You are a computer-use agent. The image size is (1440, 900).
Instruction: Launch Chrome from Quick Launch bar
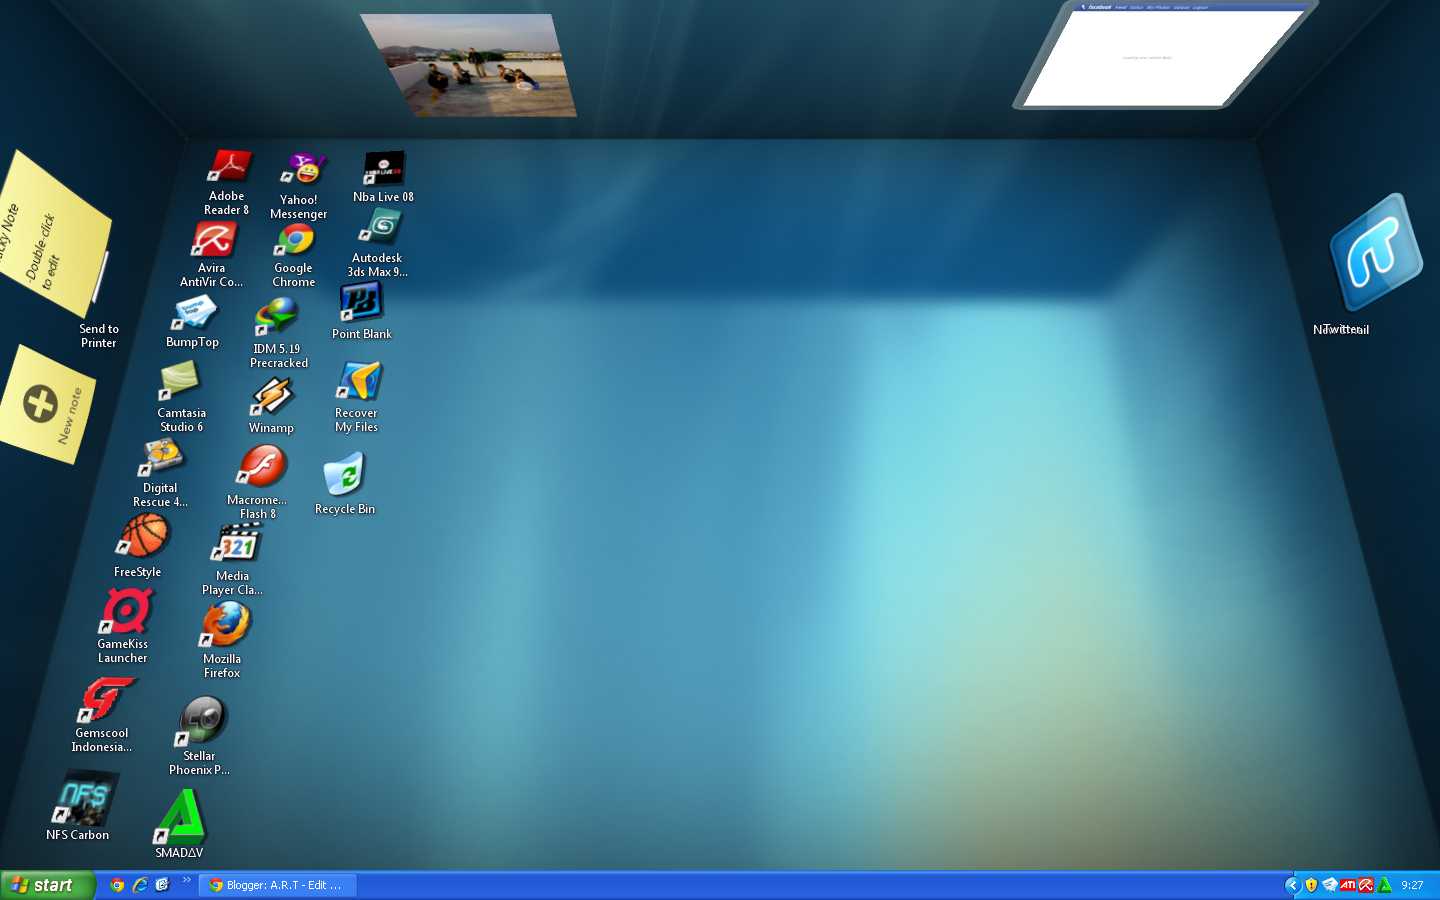(117, 885)
